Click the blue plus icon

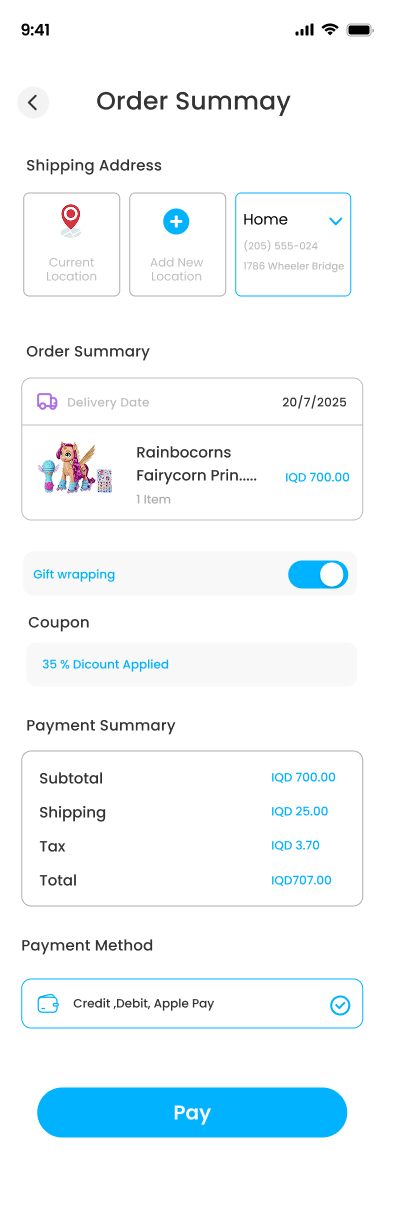176,221
